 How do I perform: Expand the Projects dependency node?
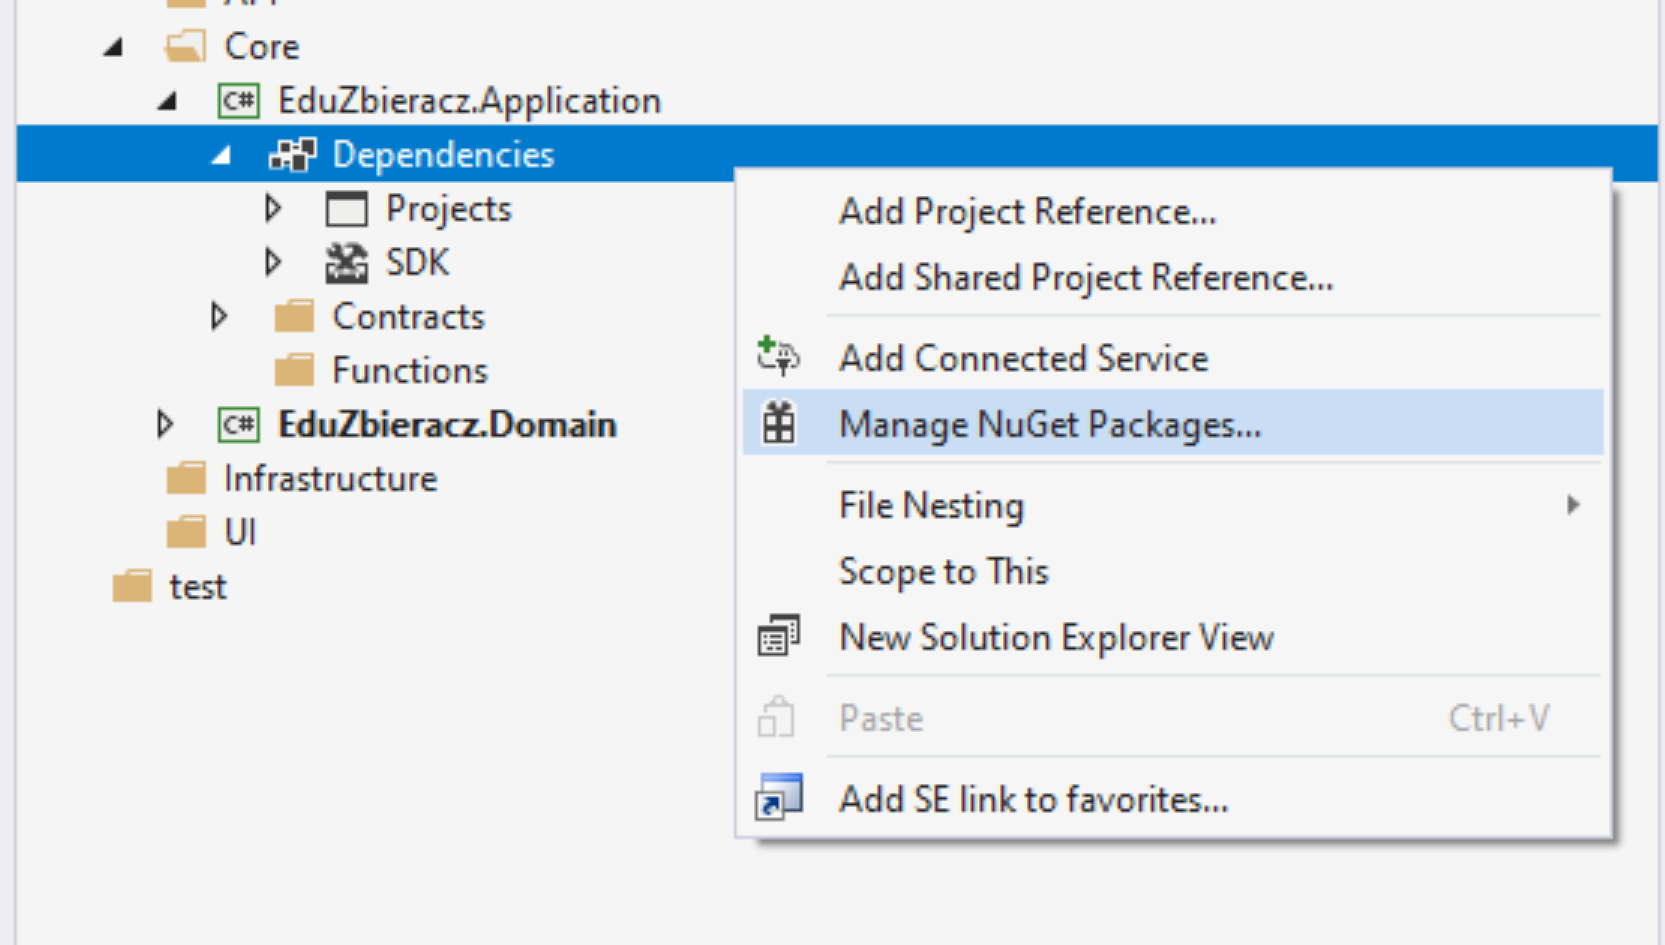tap(273, 208)
